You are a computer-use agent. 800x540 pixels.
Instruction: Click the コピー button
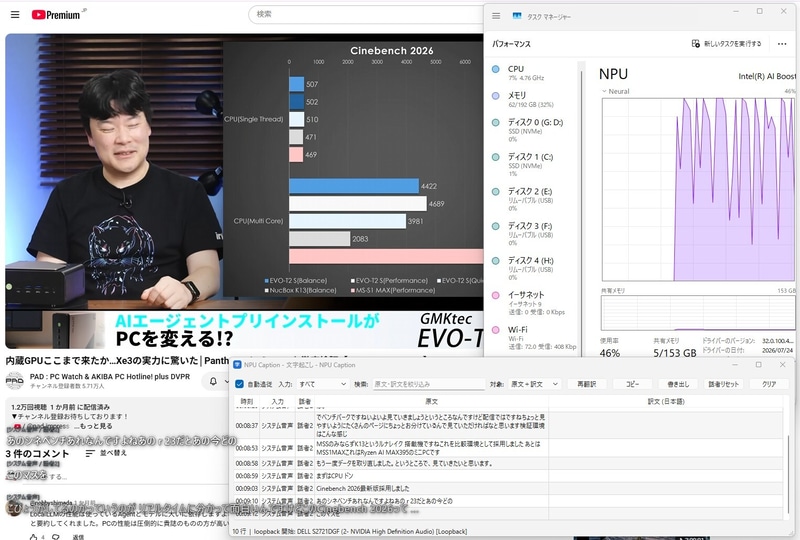(x=632, y=384)
